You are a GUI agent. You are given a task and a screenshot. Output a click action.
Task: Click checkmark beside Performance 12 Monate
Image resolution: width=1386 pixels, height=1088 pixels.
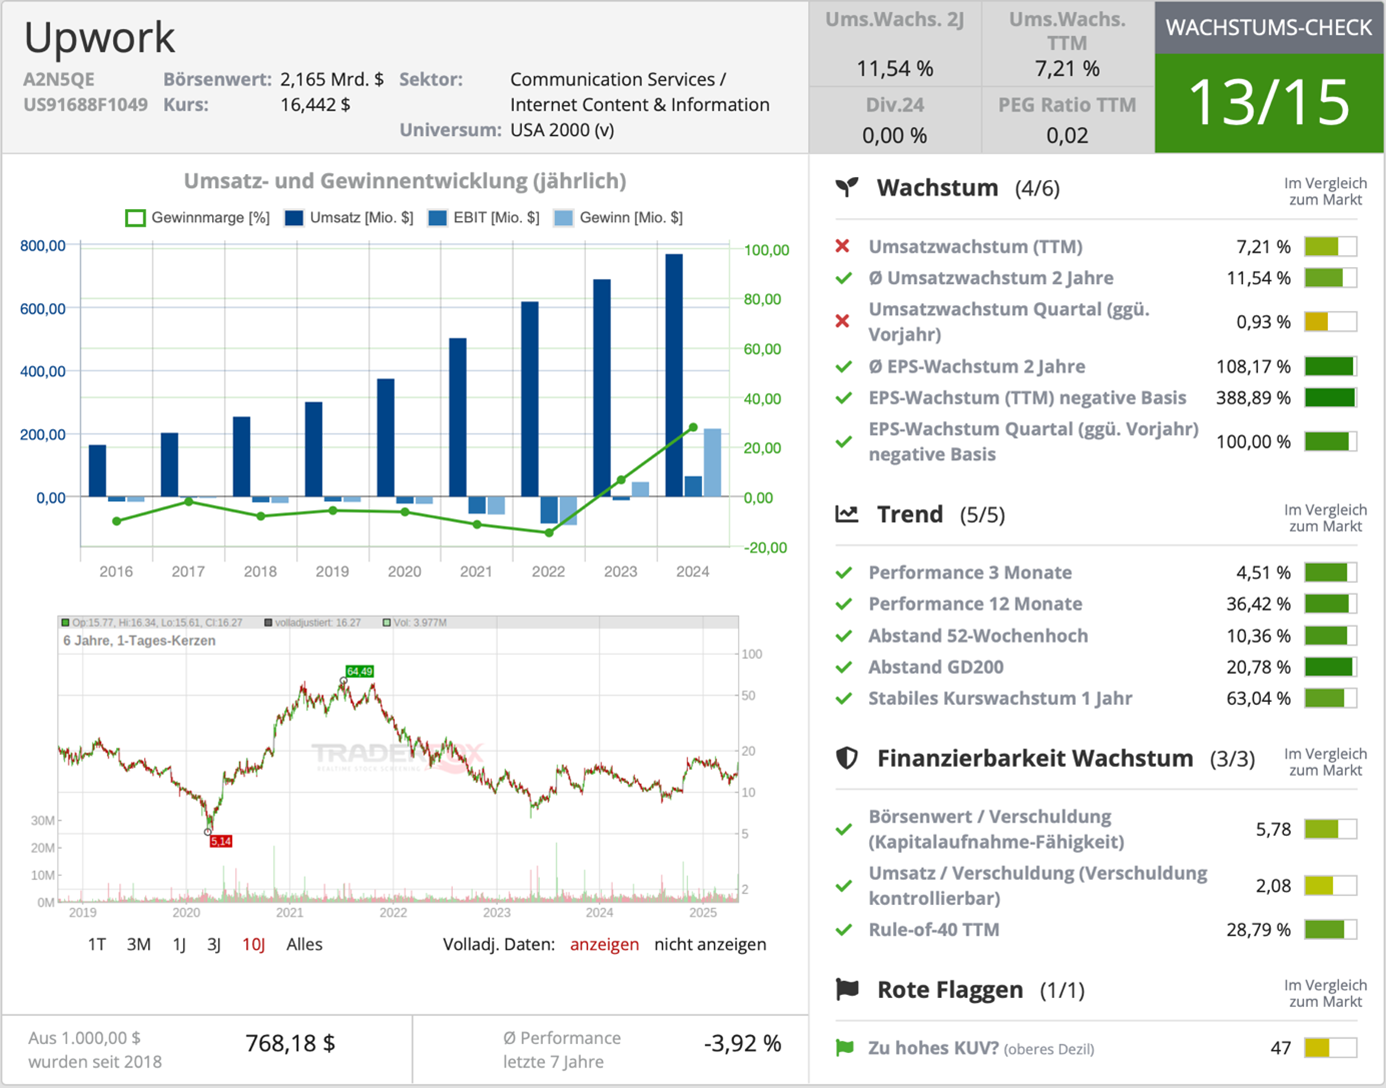(x=843, y=604)
